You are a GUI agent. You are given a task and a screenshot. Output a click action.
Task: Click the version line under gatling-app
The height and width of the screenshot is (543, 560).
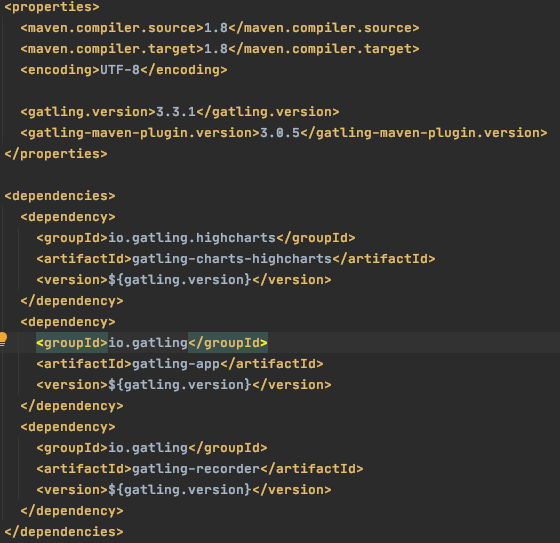coord(184,385)
